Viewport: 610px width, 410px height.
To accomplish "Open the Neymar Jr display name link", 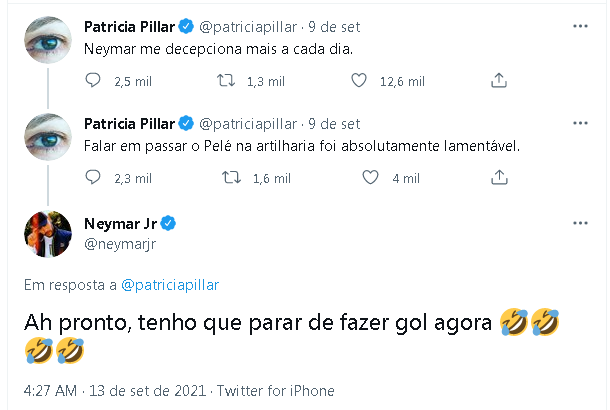I will 123,222.
